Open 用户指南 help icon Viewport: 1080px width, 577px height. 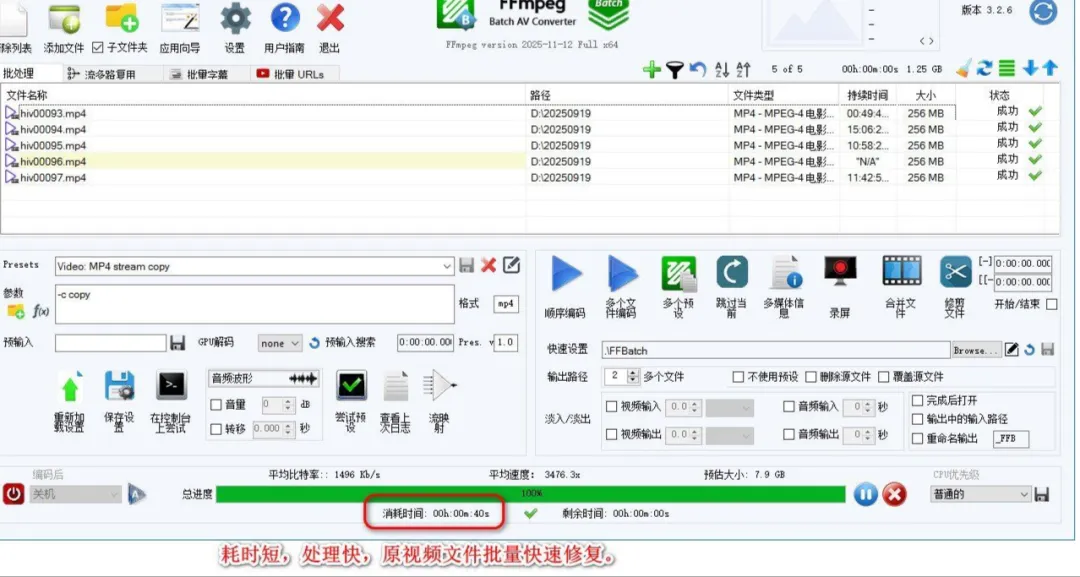pos(284,19)
